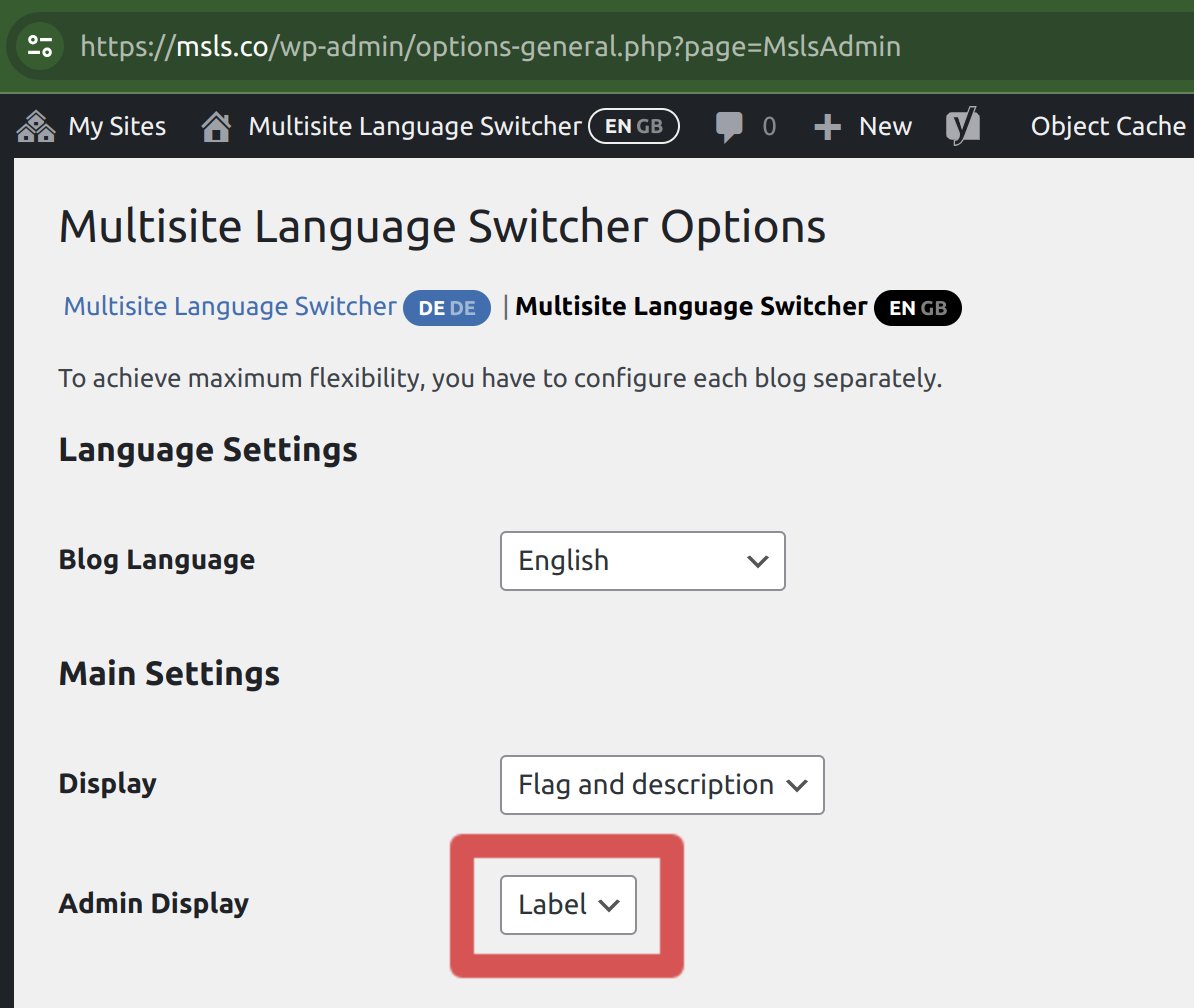The height and width of the screenshot is (1008, 1194).
Task: Click the black EN GB language badge
Action: click(x=918, y=308)
